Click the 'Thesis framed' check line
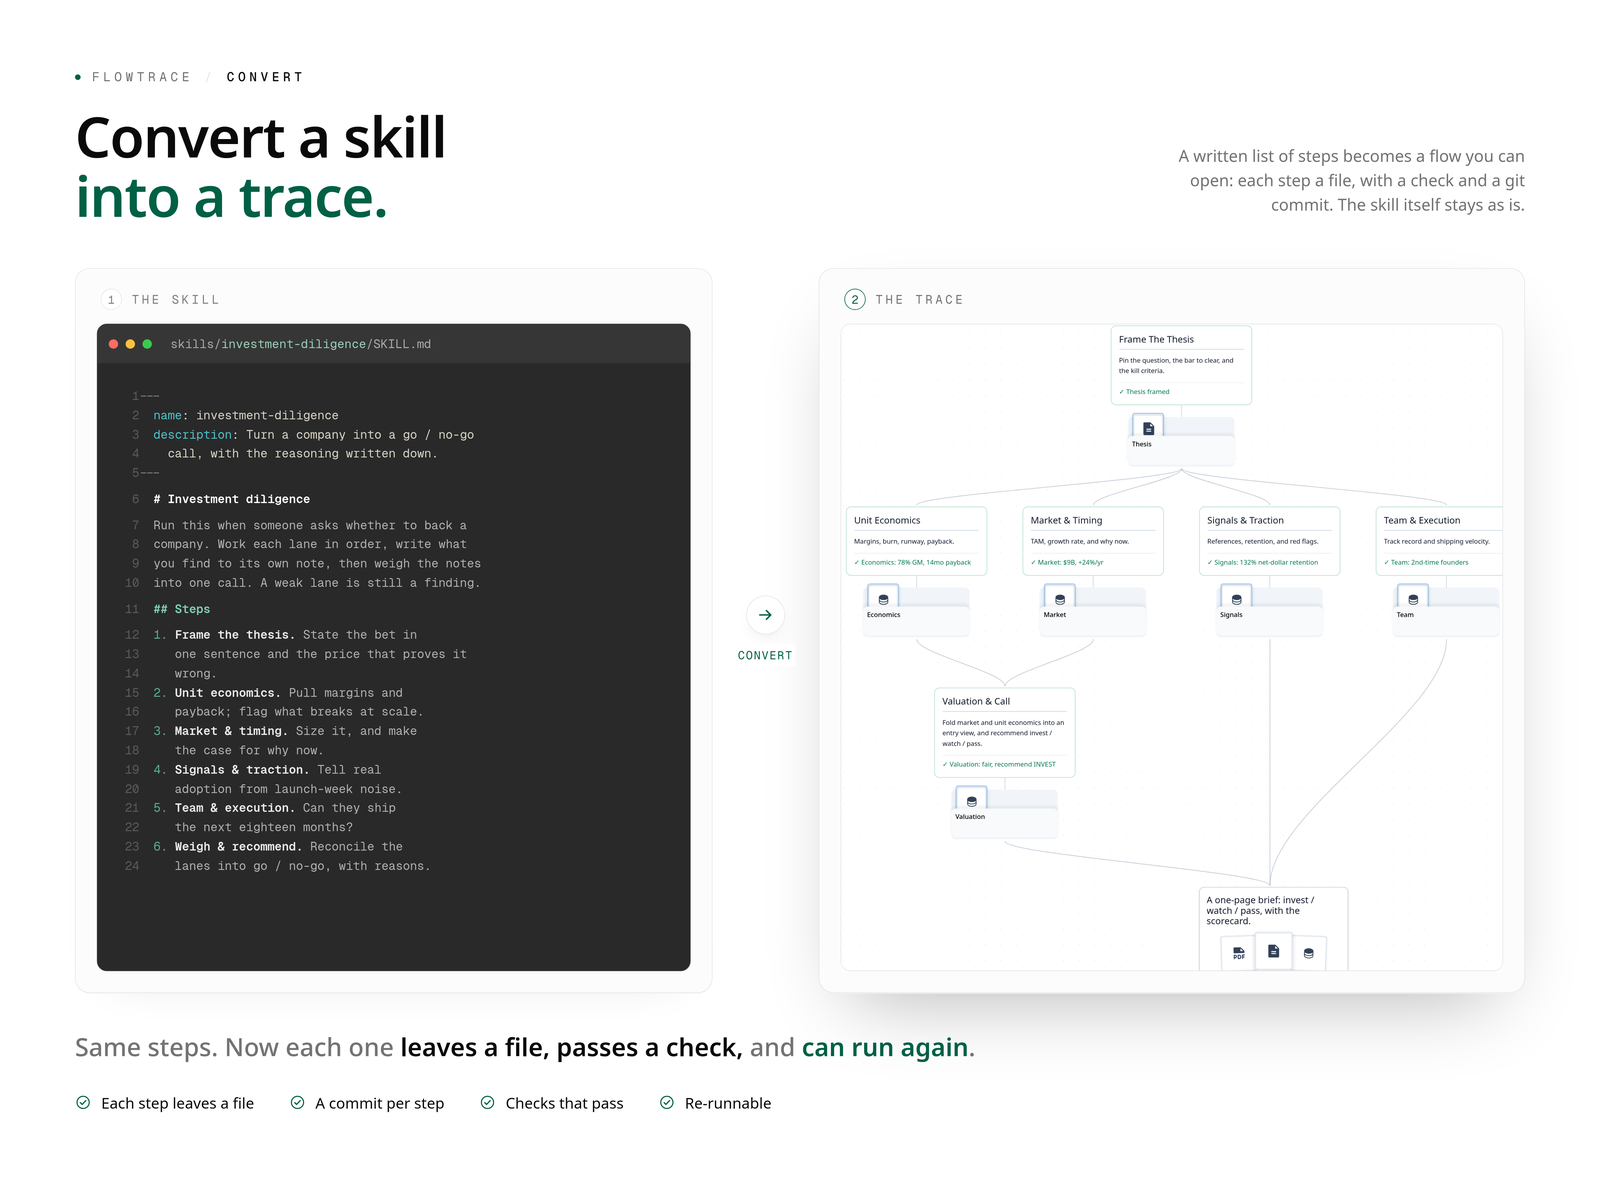Screen dimensions: 1600x1178 point(1144,392)
